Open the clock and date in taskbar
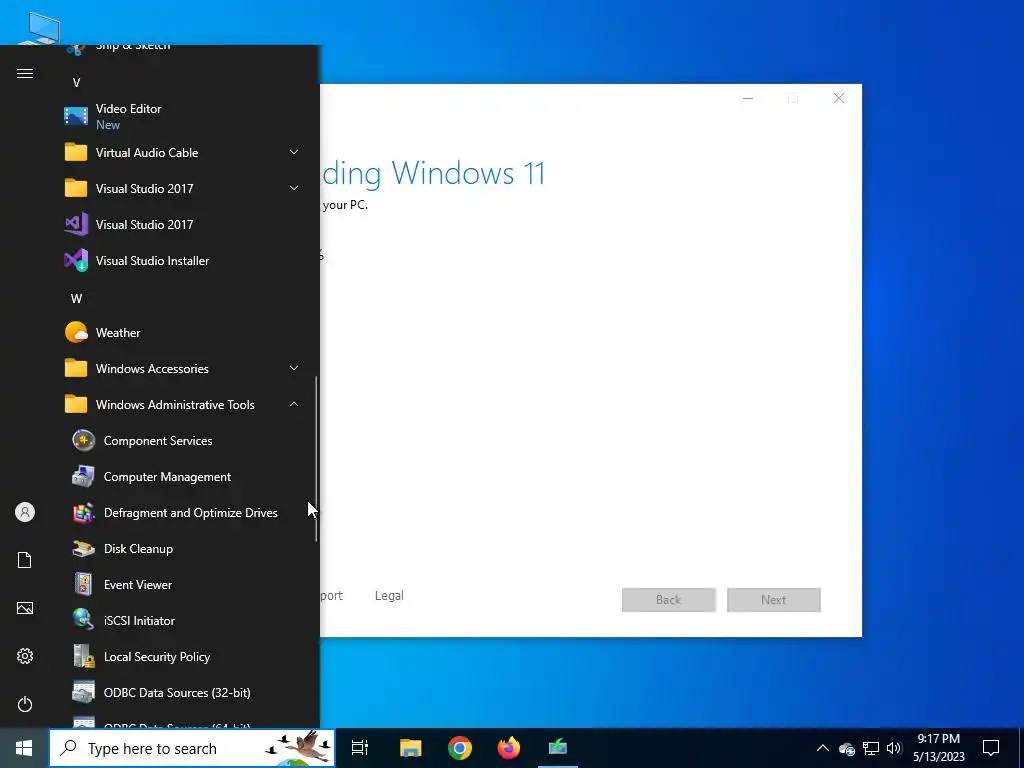 click(938, 748)
